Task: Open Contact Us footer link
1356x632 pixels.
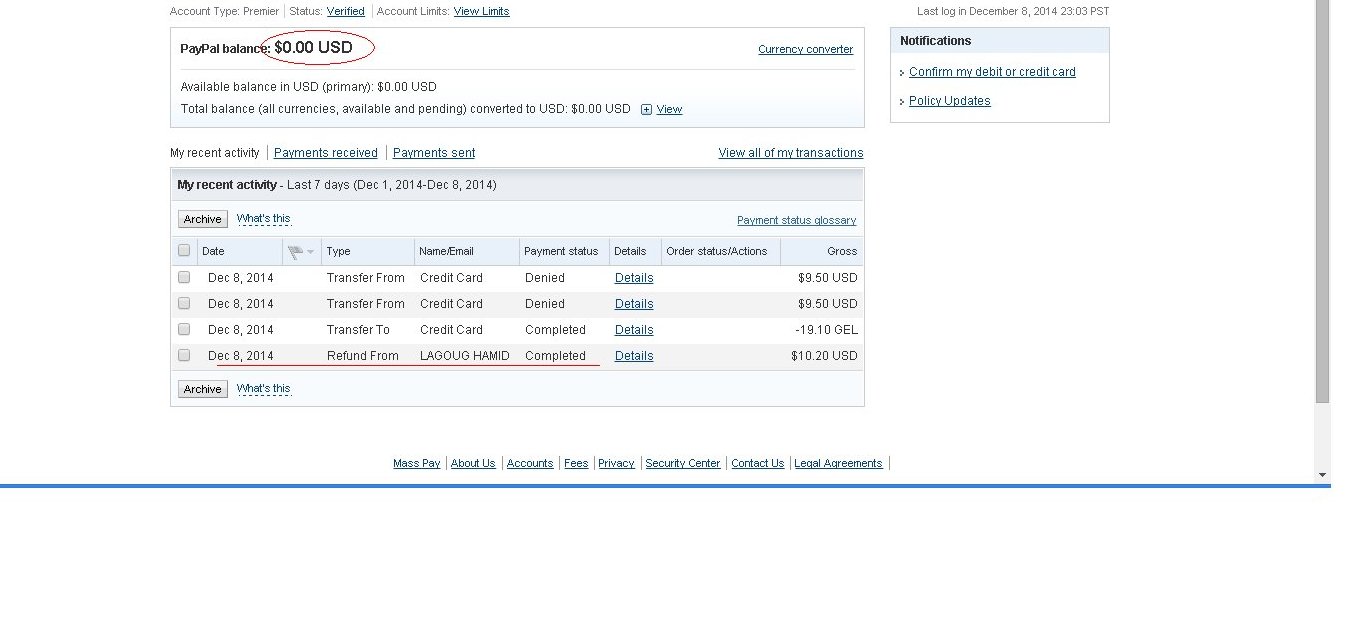Action: [758, 463]
